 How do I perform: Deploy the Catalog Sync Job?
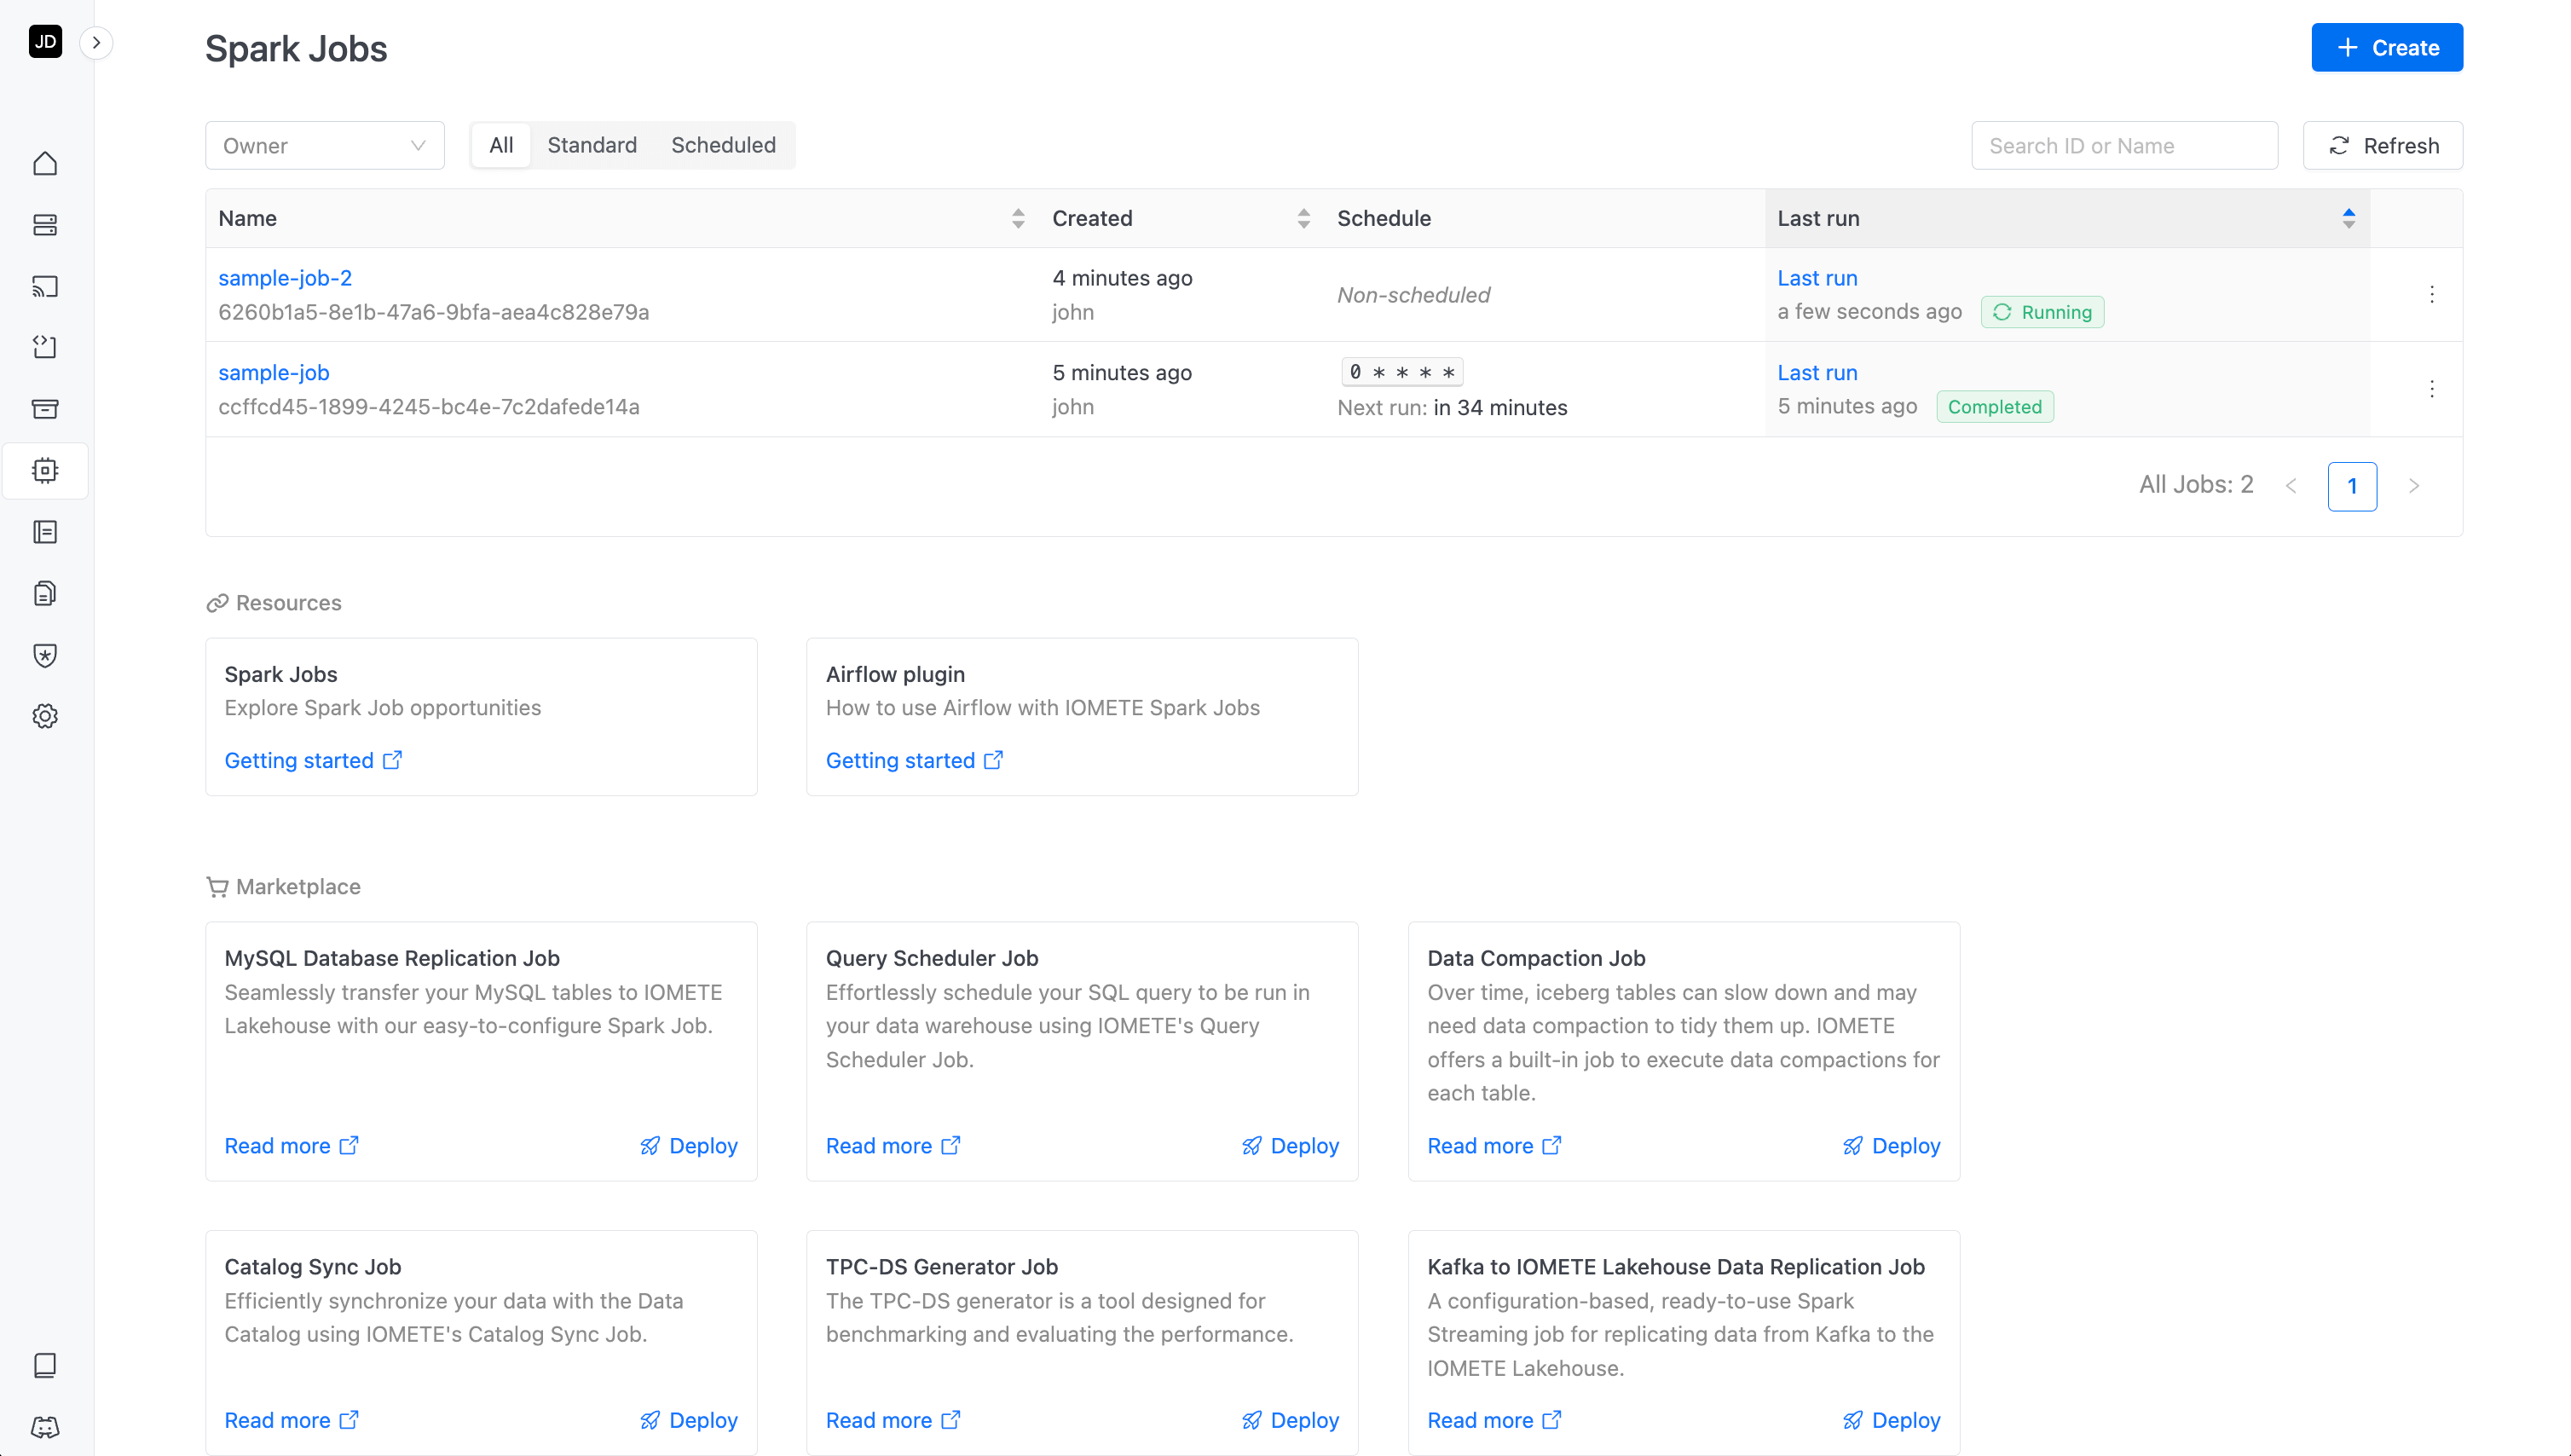tap(689, 1420)
